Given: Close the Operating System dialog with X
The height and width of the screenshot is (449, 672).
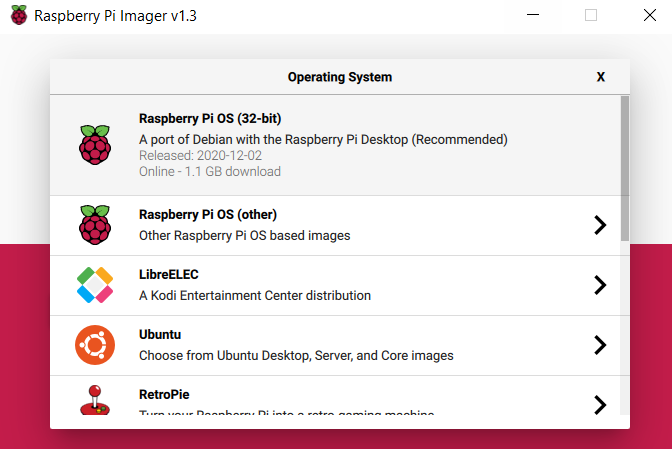Looking at the screenshot, I should point(601,77).
